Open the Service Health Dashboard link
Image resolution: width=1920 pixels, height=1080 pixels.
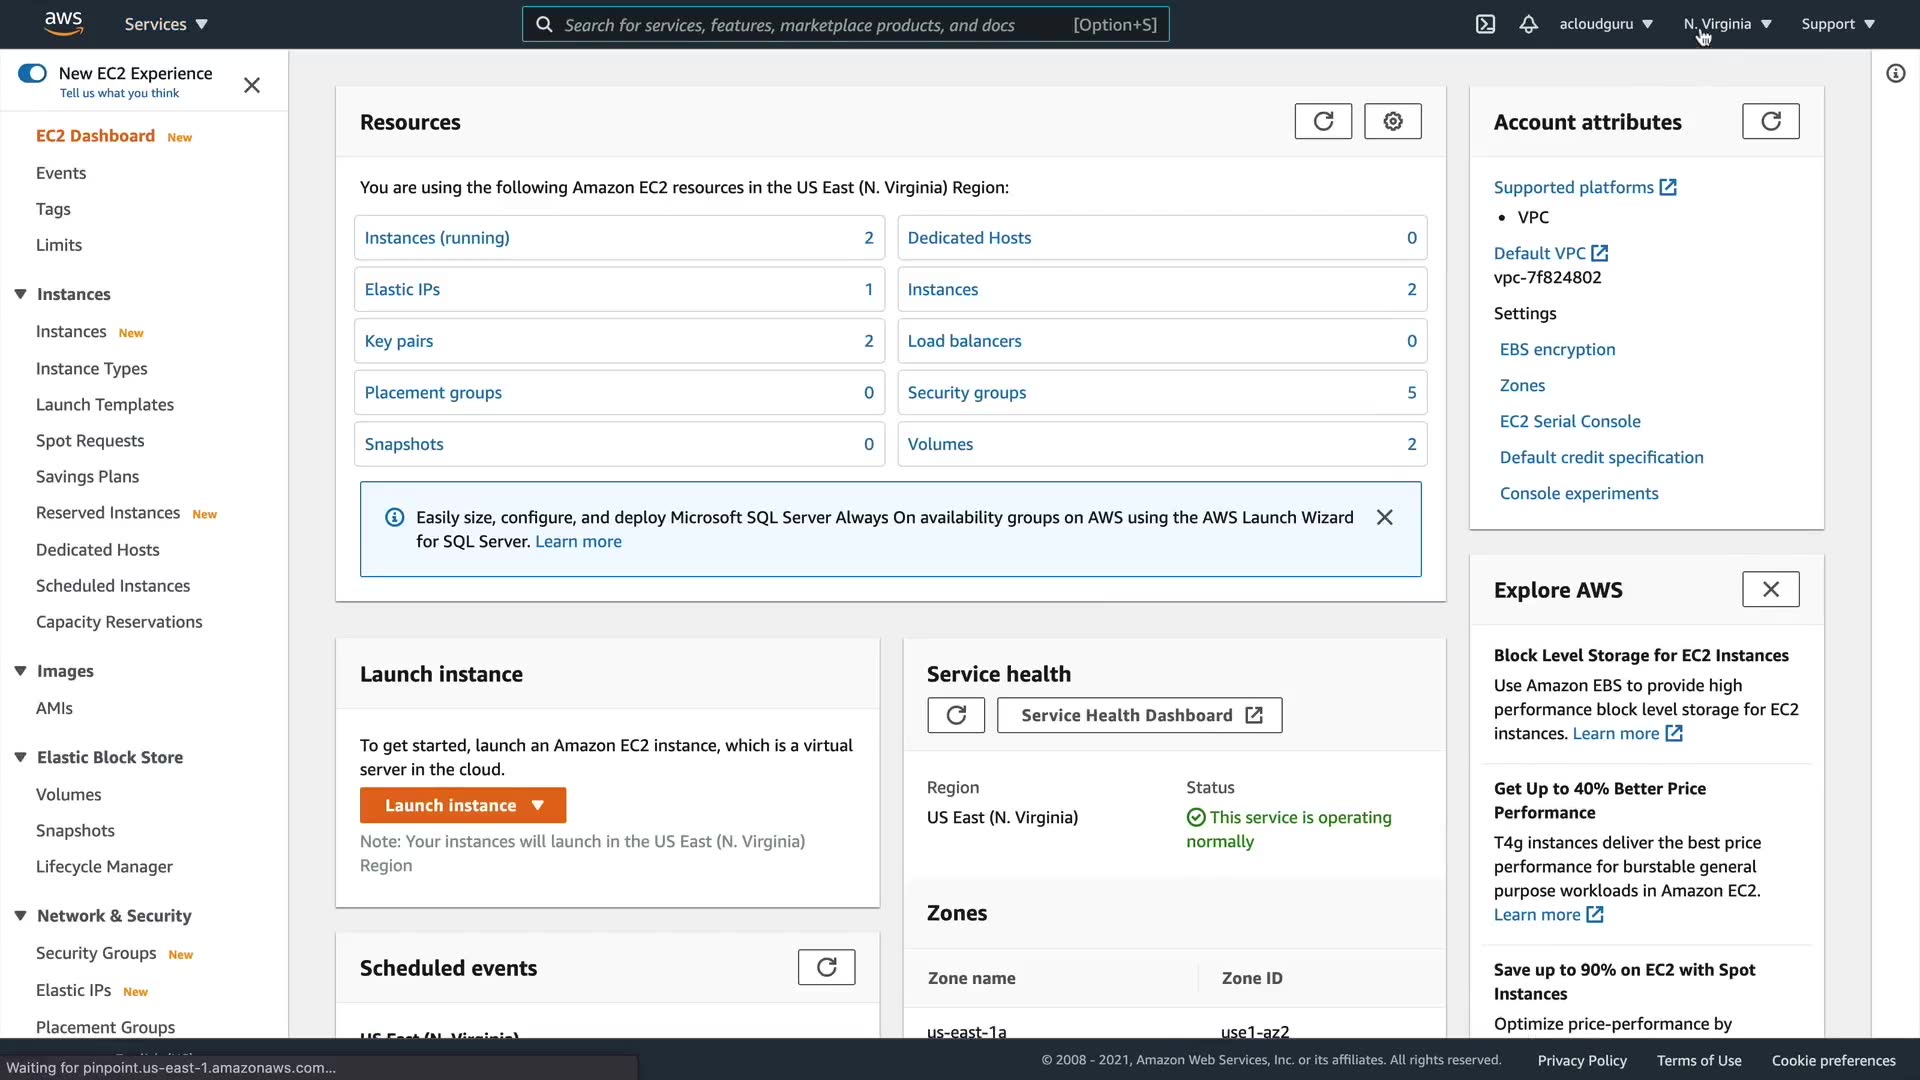1139,715
